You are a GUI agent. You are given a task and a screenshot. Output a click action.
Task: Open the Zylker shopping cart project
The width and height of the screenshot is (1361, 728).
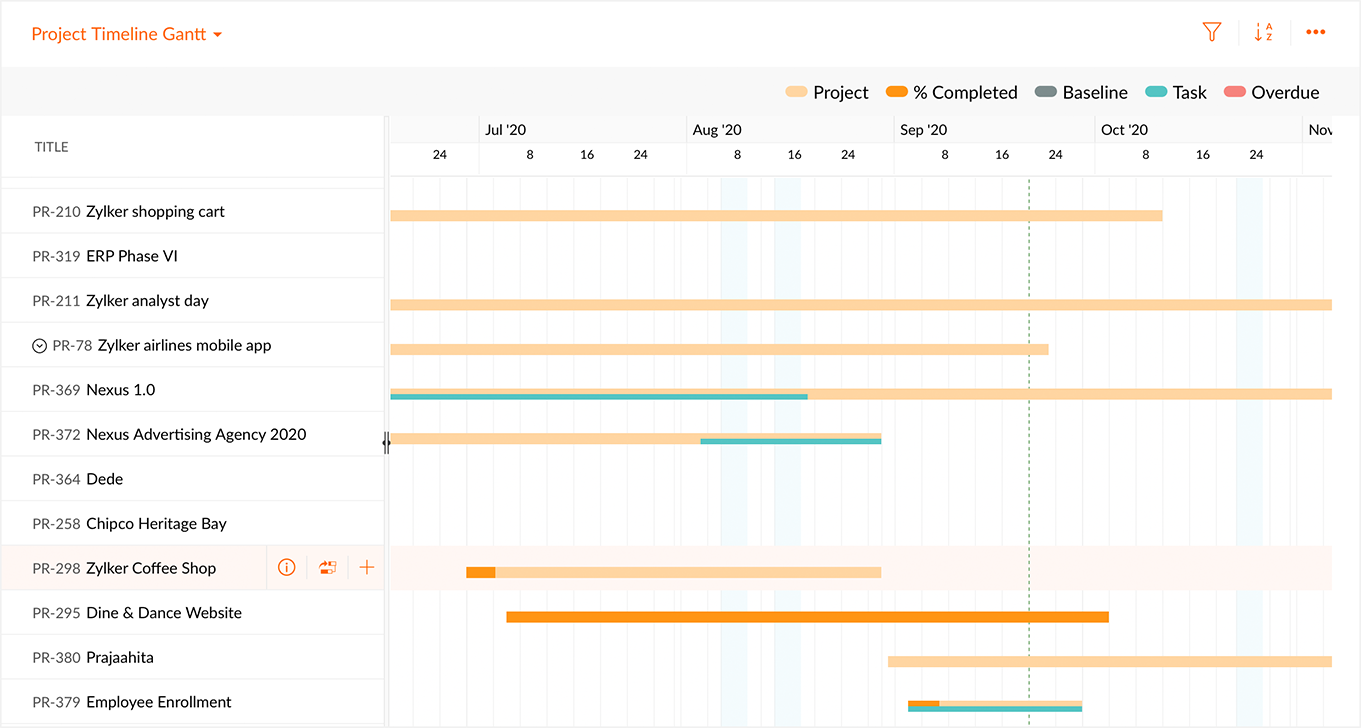[x=153, y=211]
